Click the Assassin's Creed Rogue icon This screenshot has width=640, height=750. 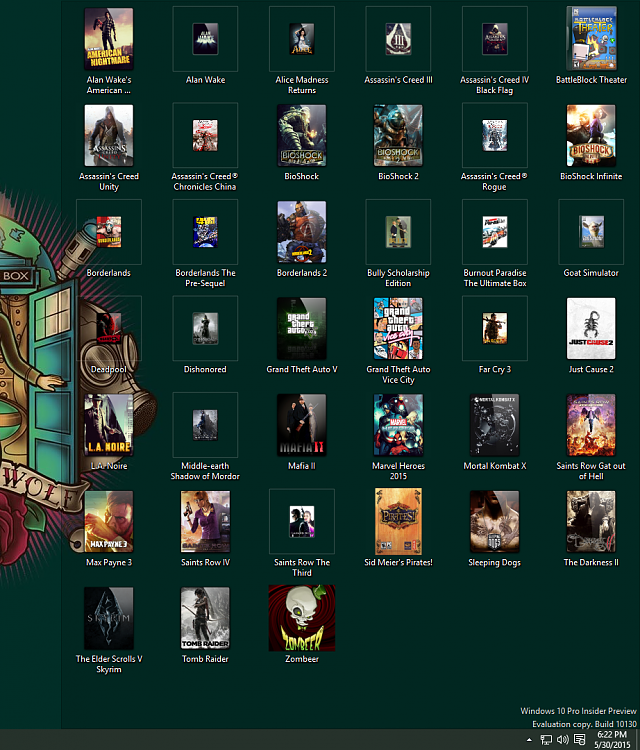pos(495,135)
